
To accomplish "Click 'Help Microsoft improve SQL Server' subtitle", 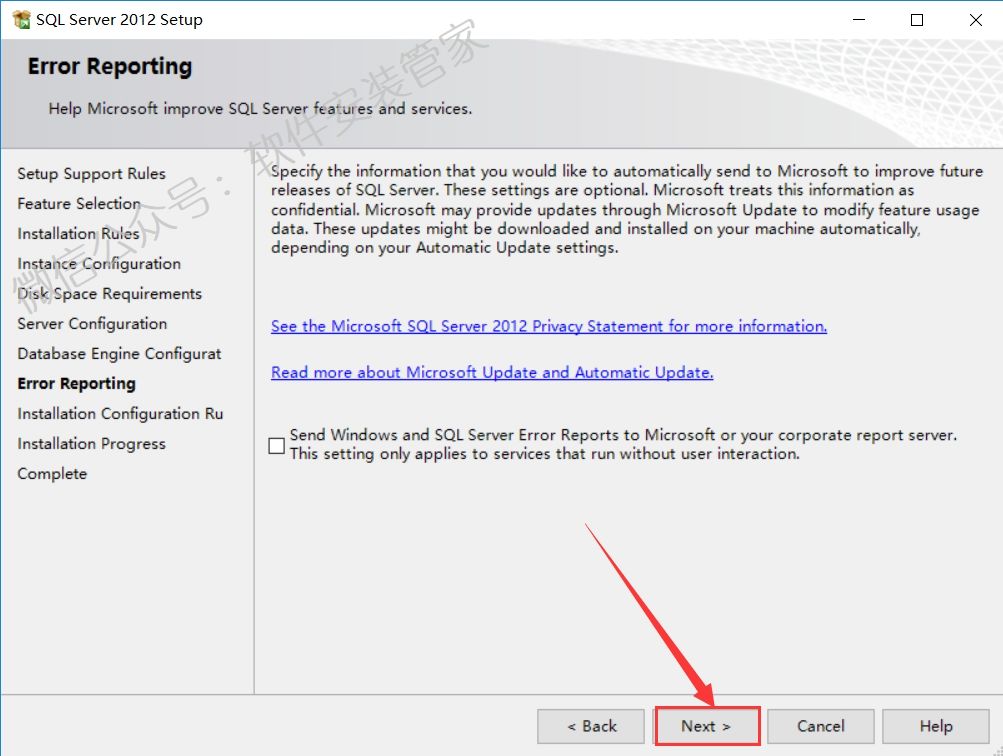I will 260,109.
